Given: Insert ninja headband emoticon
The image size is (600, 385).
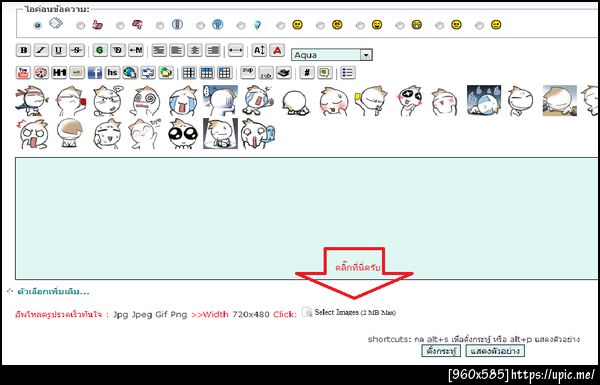Looking at the screenshot, I should pyautogui.click(x=33, y=101).
